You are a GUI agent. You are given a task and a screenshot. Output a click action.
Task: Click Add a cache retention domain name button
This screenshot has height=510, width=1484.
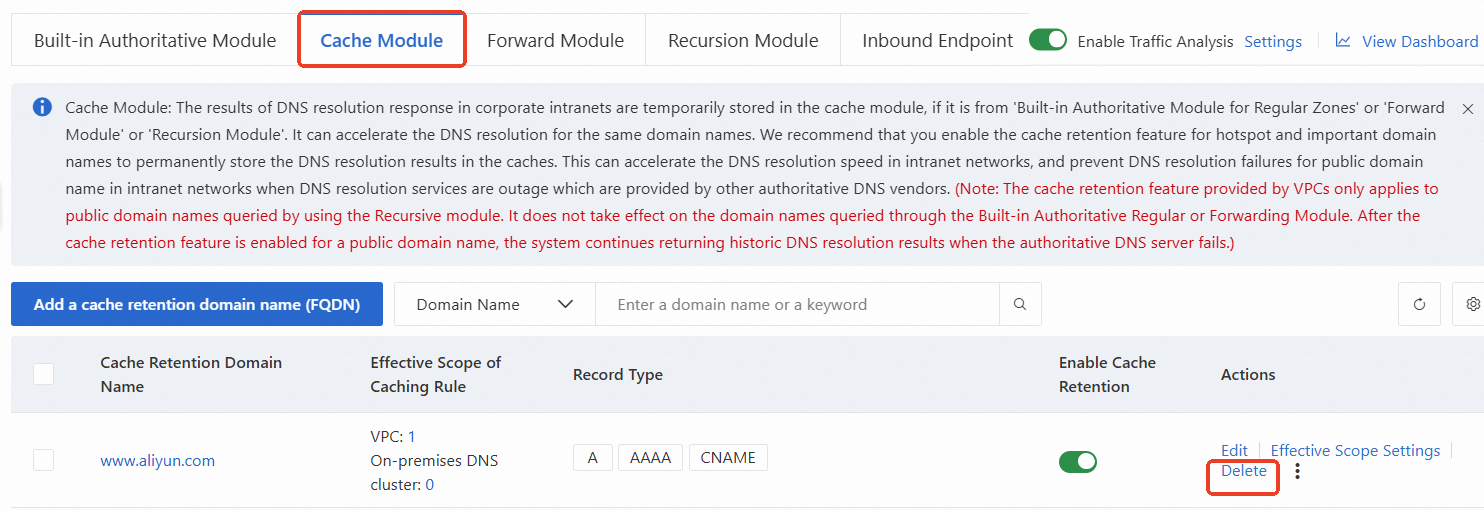196,304
